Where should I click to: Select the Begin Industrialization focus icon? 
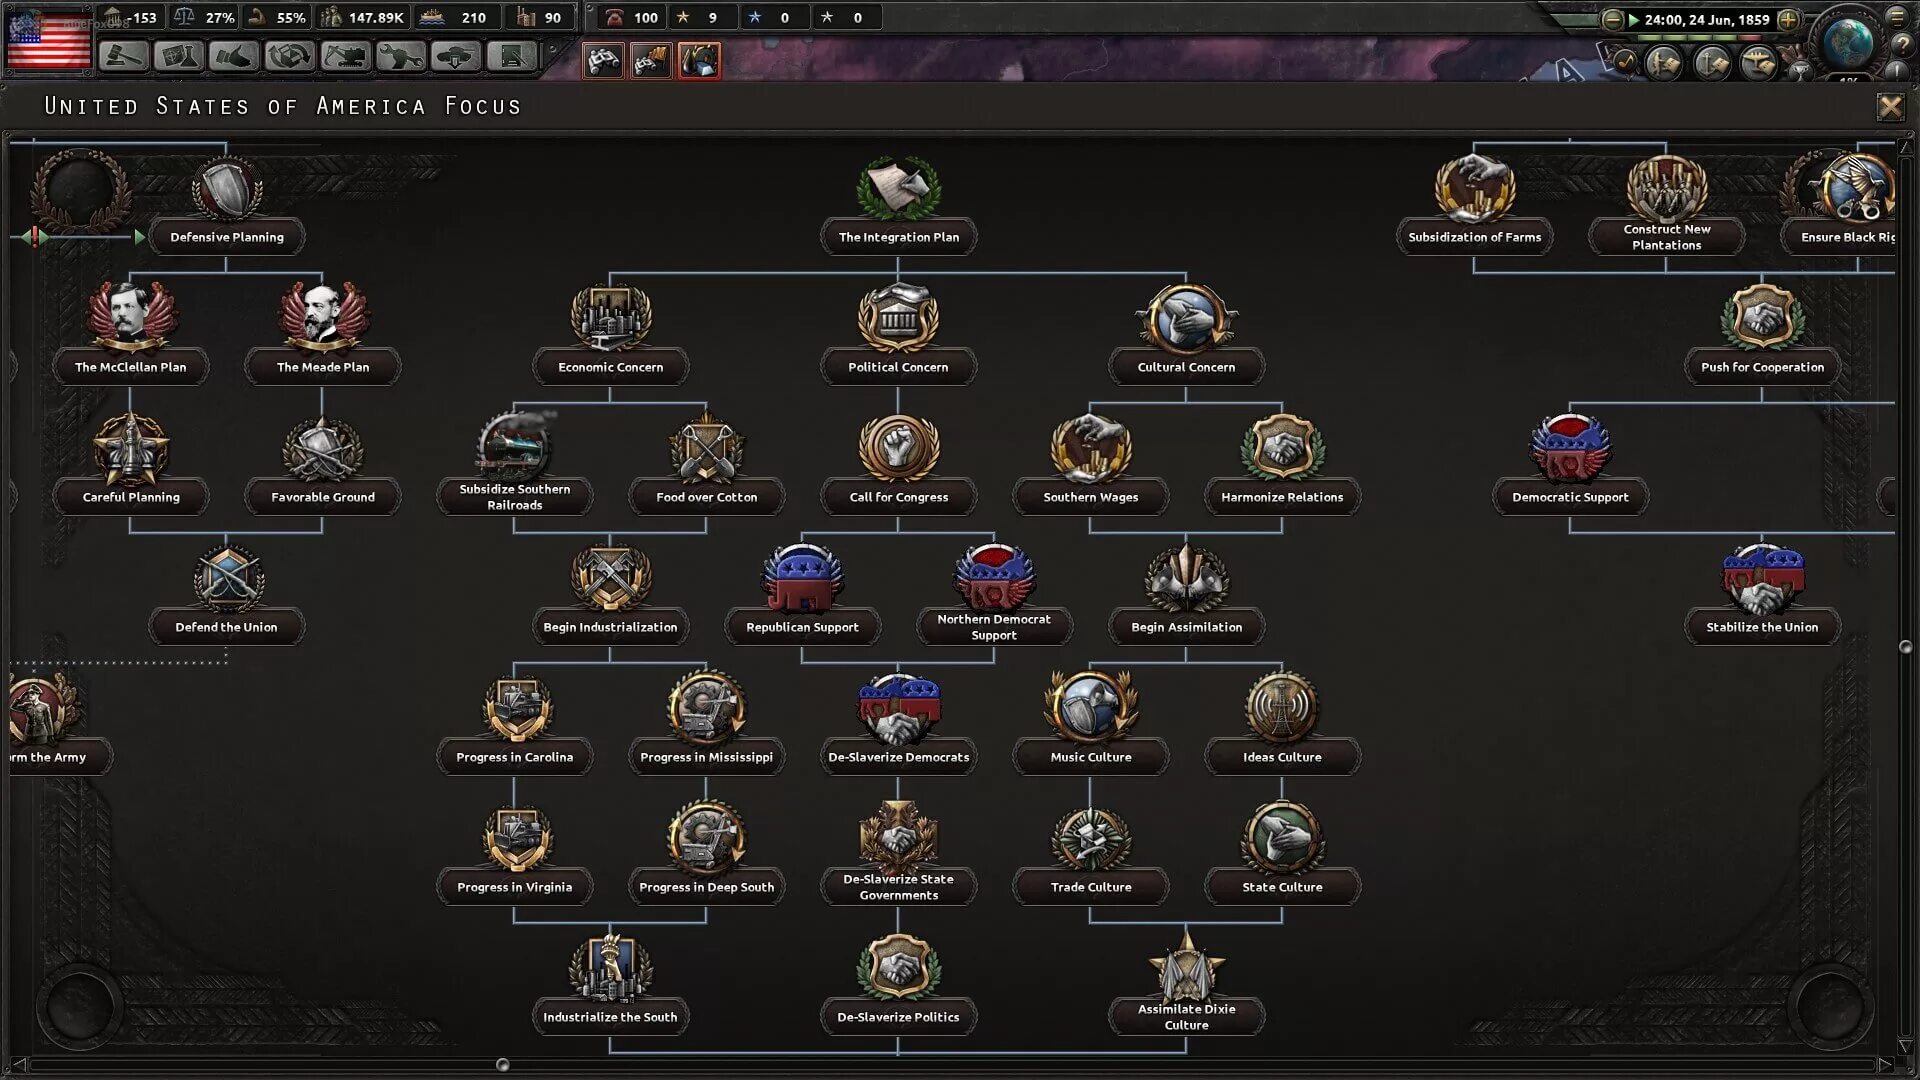[611, 578]
